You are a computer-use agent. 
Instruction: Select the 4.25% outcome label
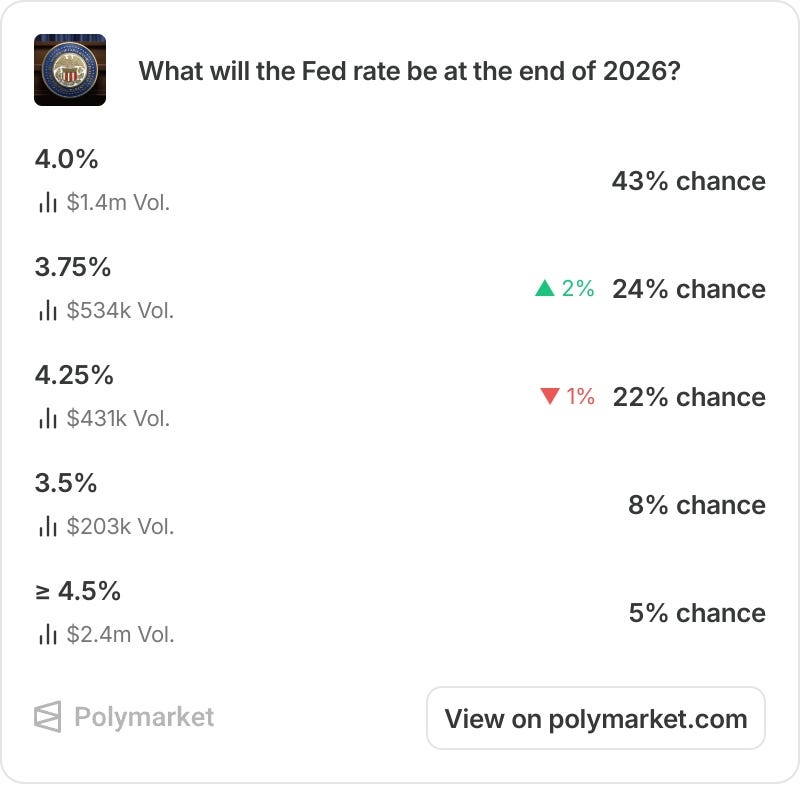(74, 375)
